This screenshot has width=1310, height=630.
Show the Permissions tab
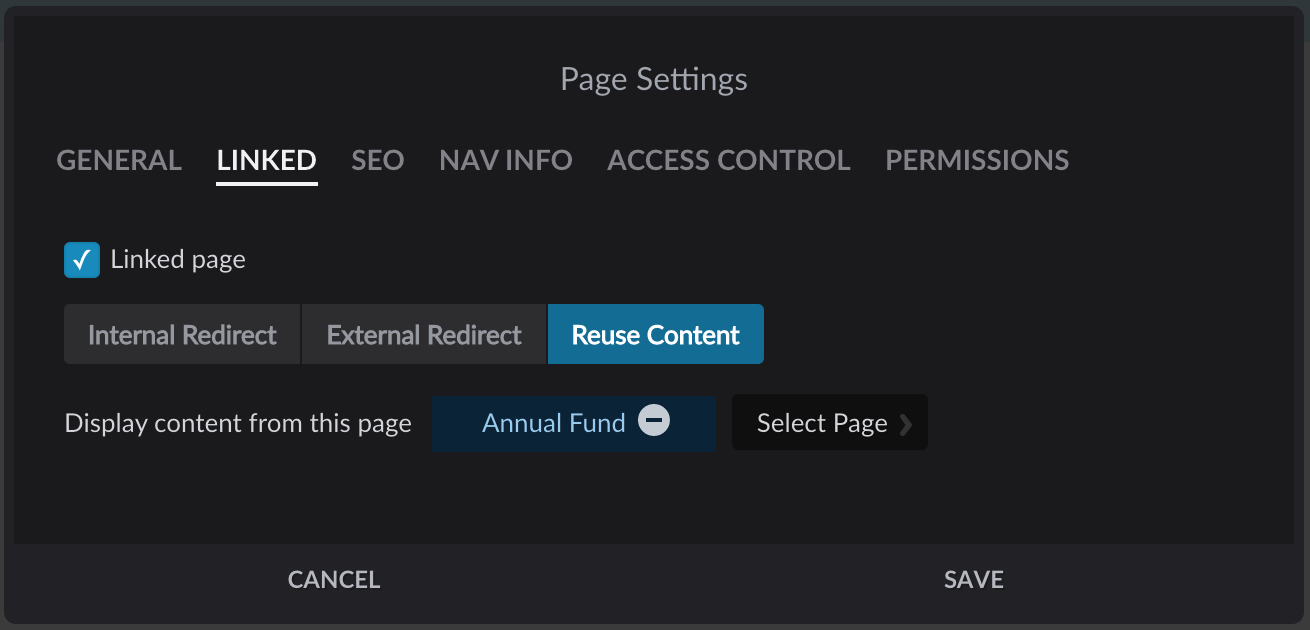pyautogui.click(x=977, y=160)
